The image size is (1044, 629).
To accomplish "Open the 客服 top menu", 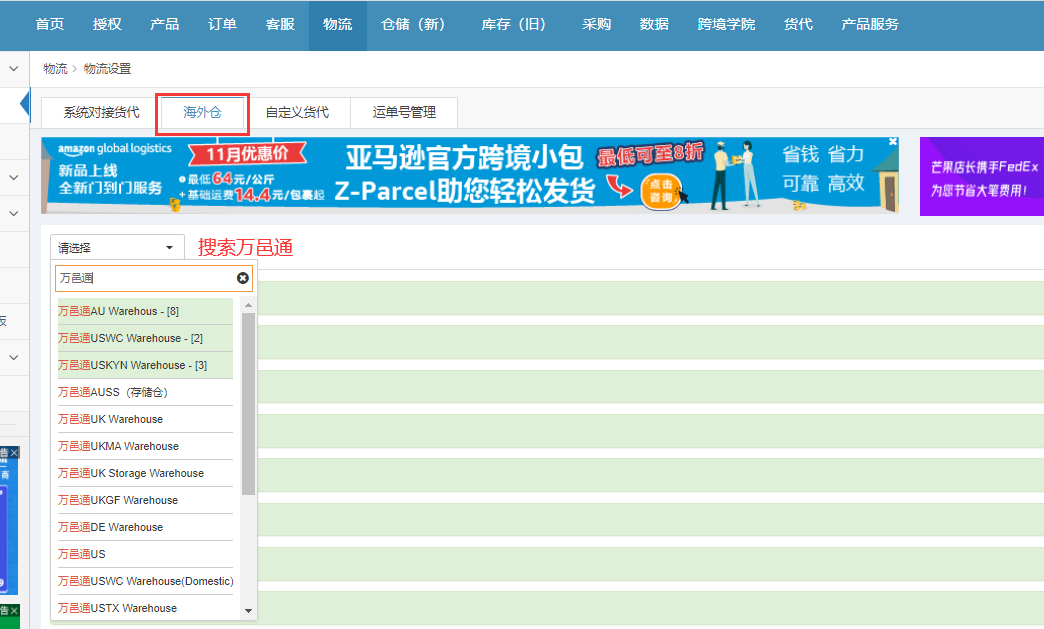I will pos(280,25).
